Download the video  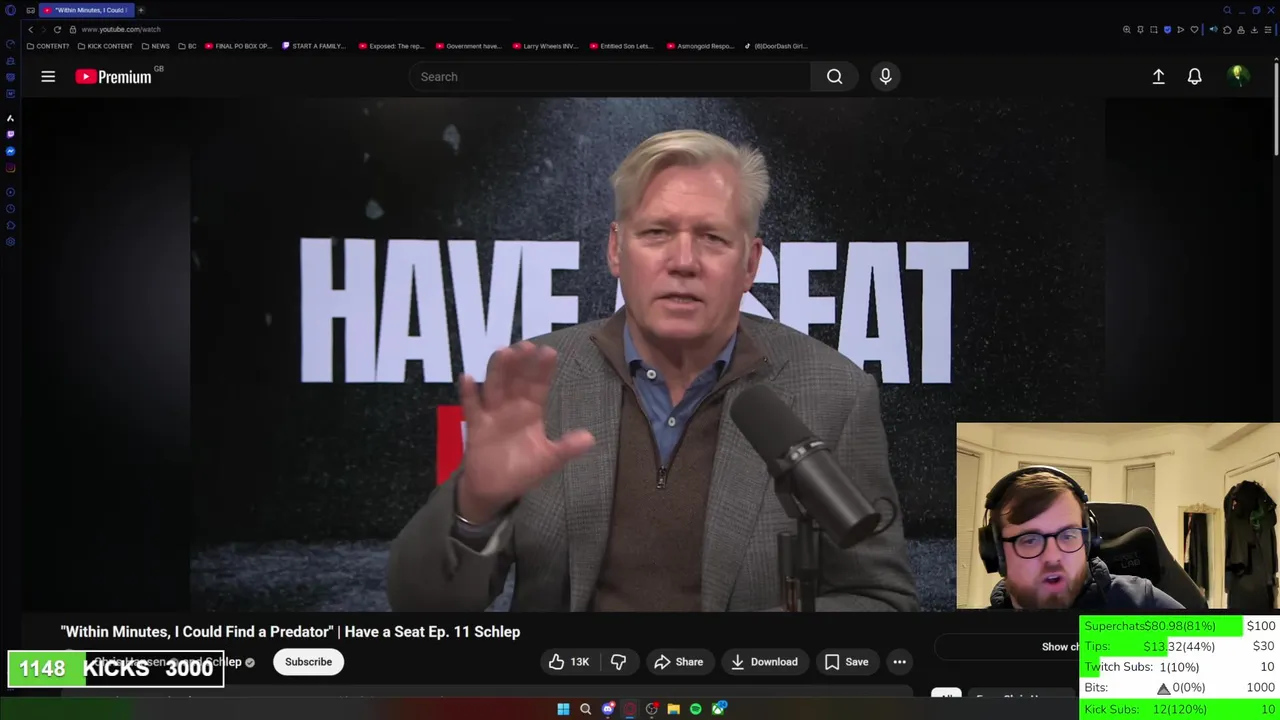(764, 661)
